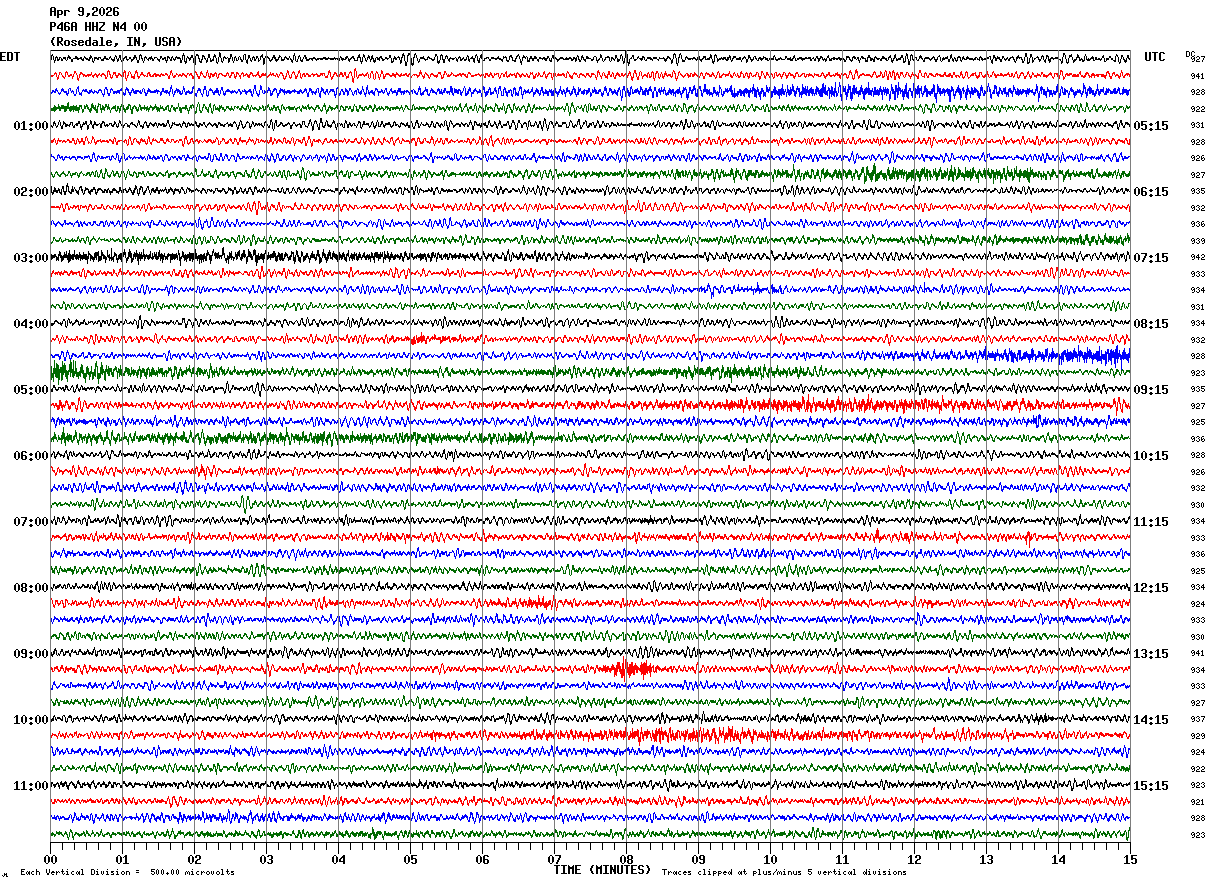Image resolution: width=1210 pixels, height=886 pixels.
Task: Click the 15:15 UTC time label
Action: 1151,786
